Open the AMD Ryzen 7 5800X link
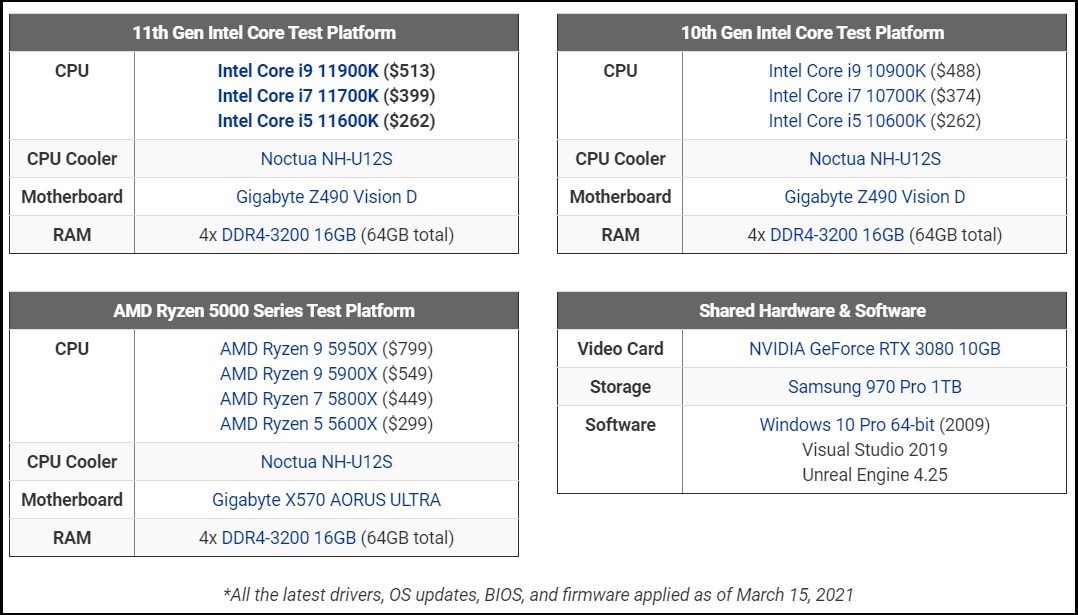1078x615 pixels. click(x=298, y=399)
